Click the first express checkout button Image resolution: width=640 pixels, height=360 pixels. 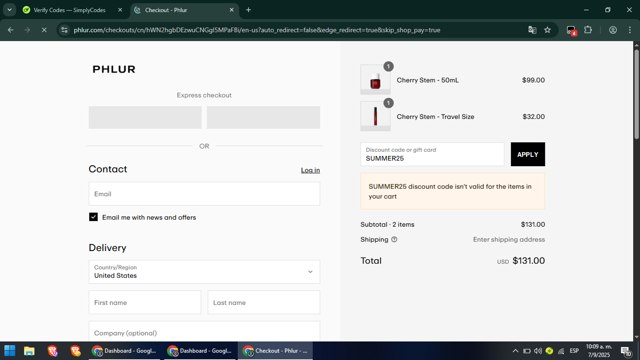tap(145, 118)
